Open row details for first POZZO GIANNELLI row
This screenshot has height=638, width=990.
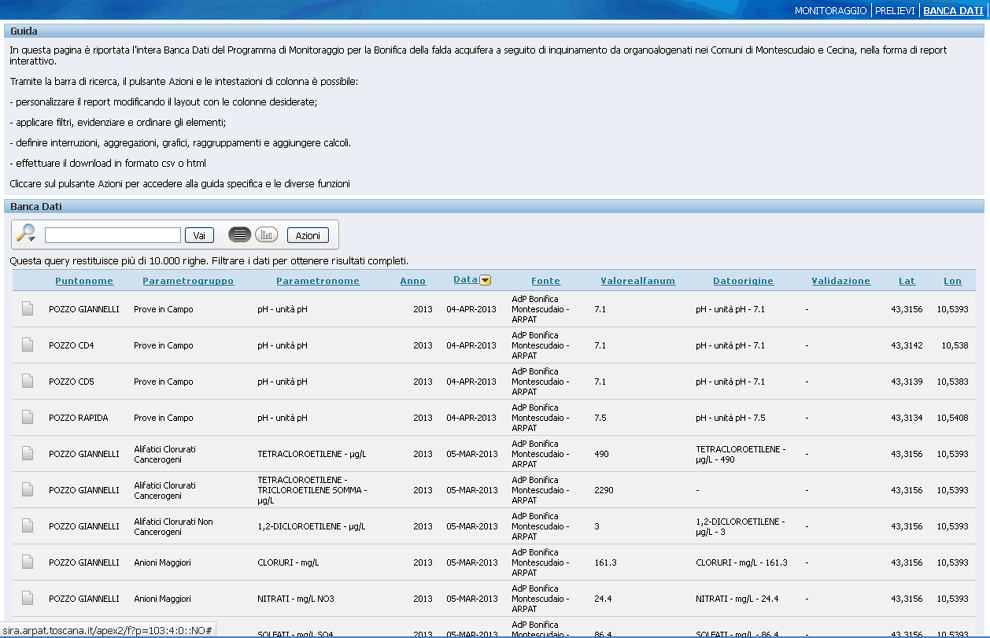click(28, 309)
